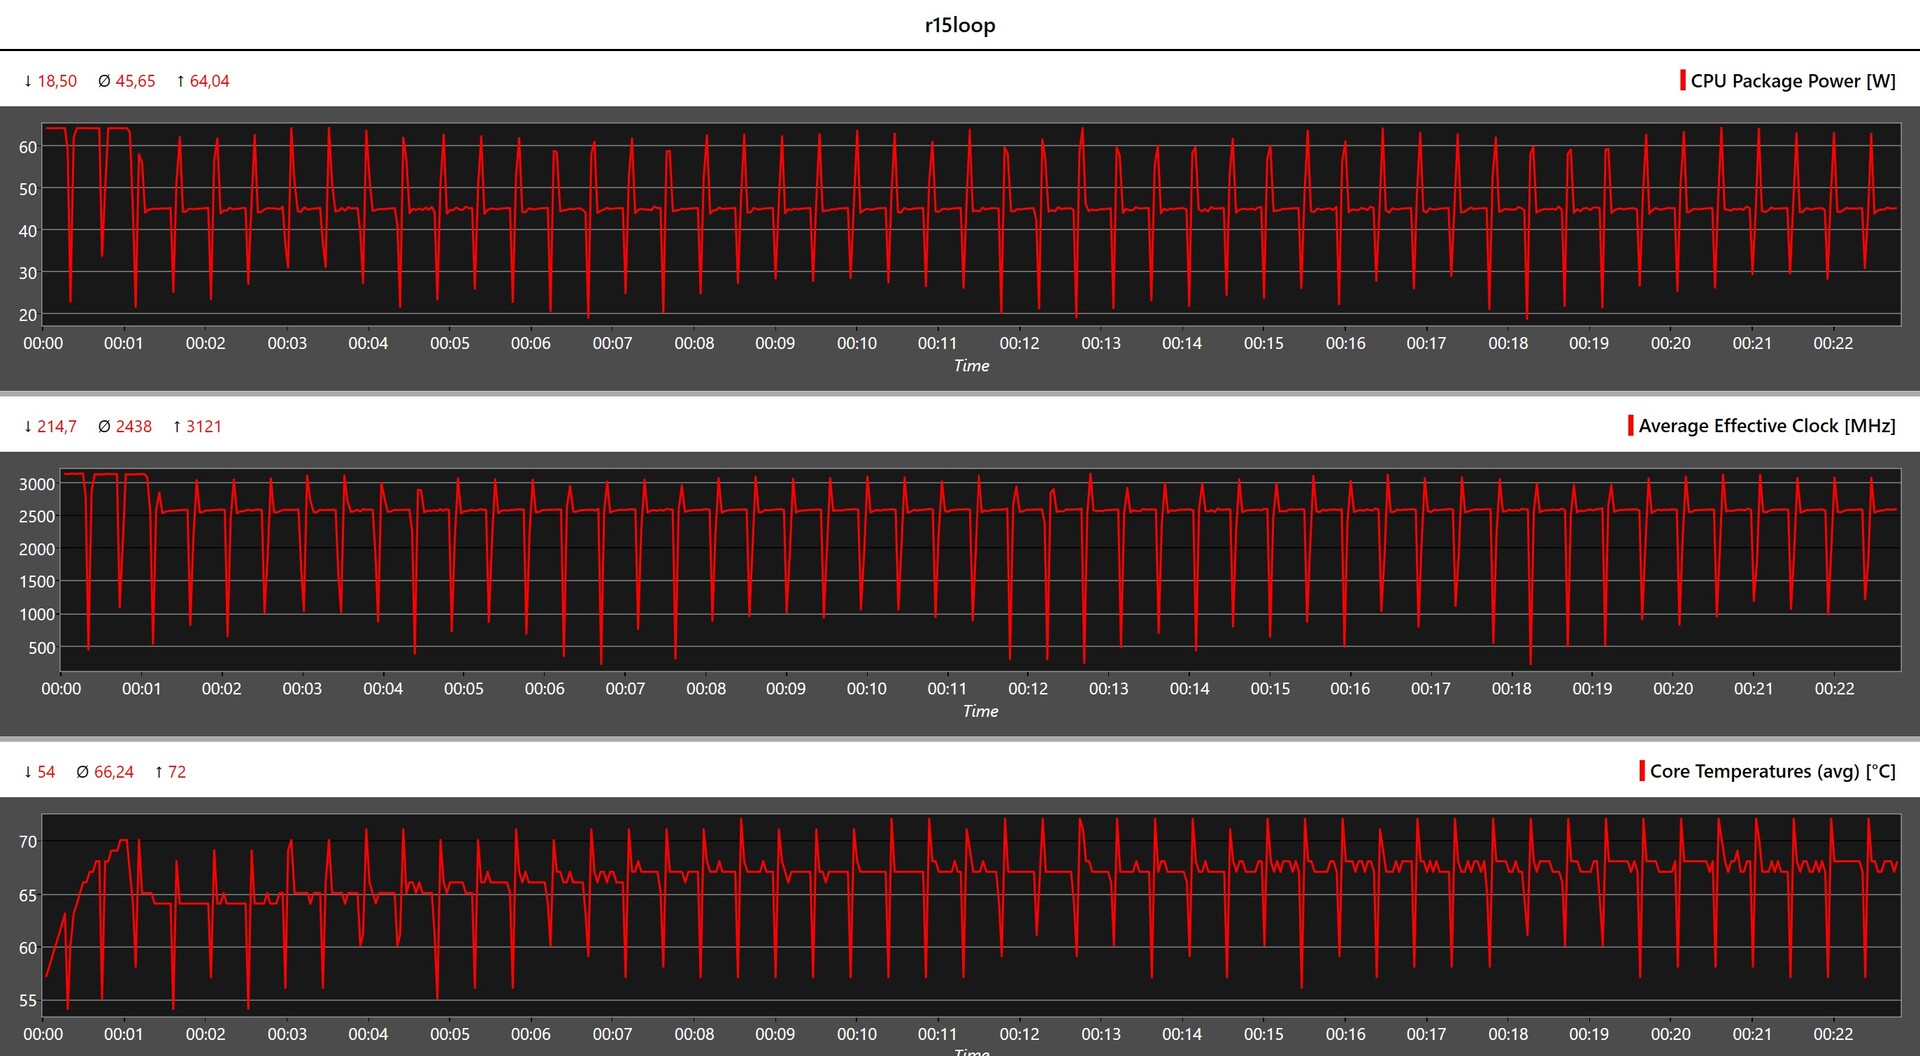Screen dimensions: 1920x1056
Task: Click average power value 45,65
Action: pyautogui.click(x=135, y=81)
